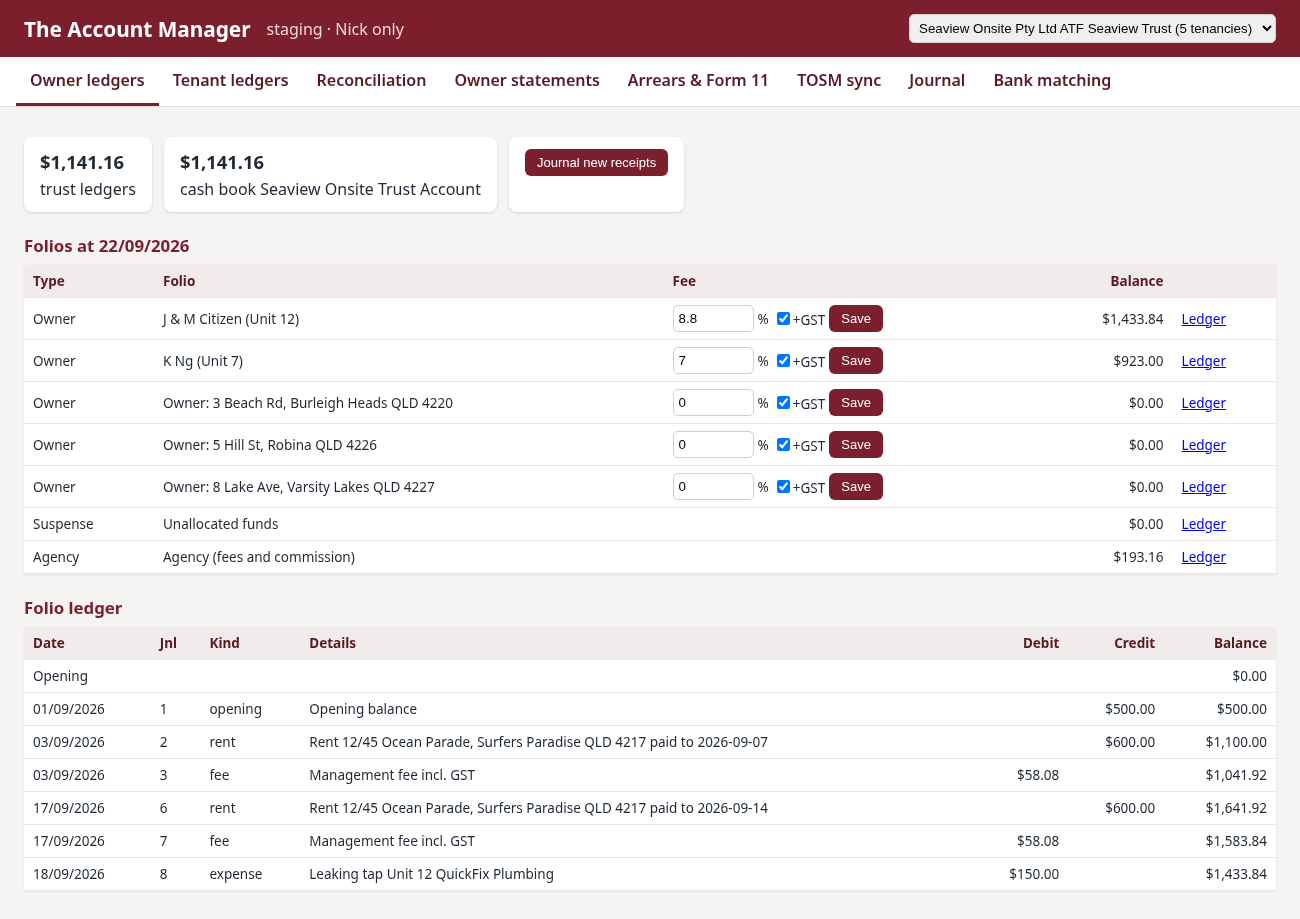1300x919 pixels.
Task: Select the $193.16 Agency balance
Action: tap(1138, 557)
